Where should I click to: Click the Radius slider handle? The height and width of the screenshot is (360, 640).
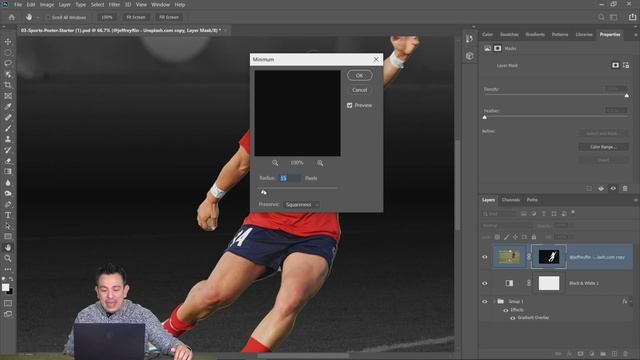pyautogui.click(x=264, y=192)
